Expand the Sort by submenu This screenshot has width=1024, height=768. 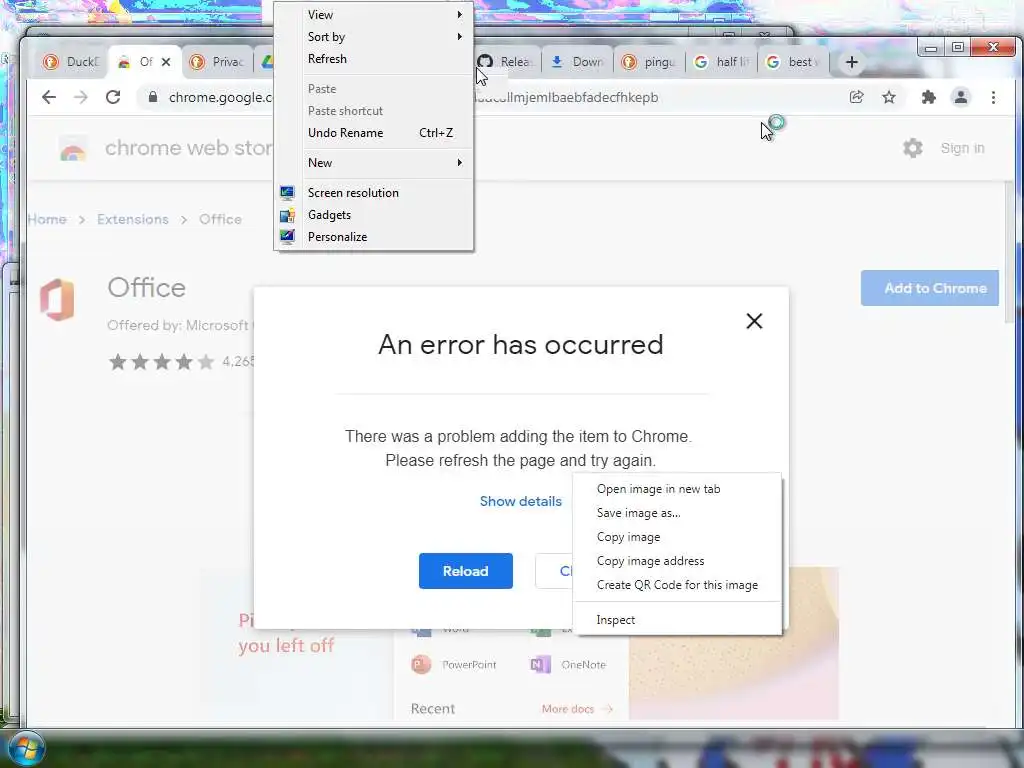coord(374,37)
